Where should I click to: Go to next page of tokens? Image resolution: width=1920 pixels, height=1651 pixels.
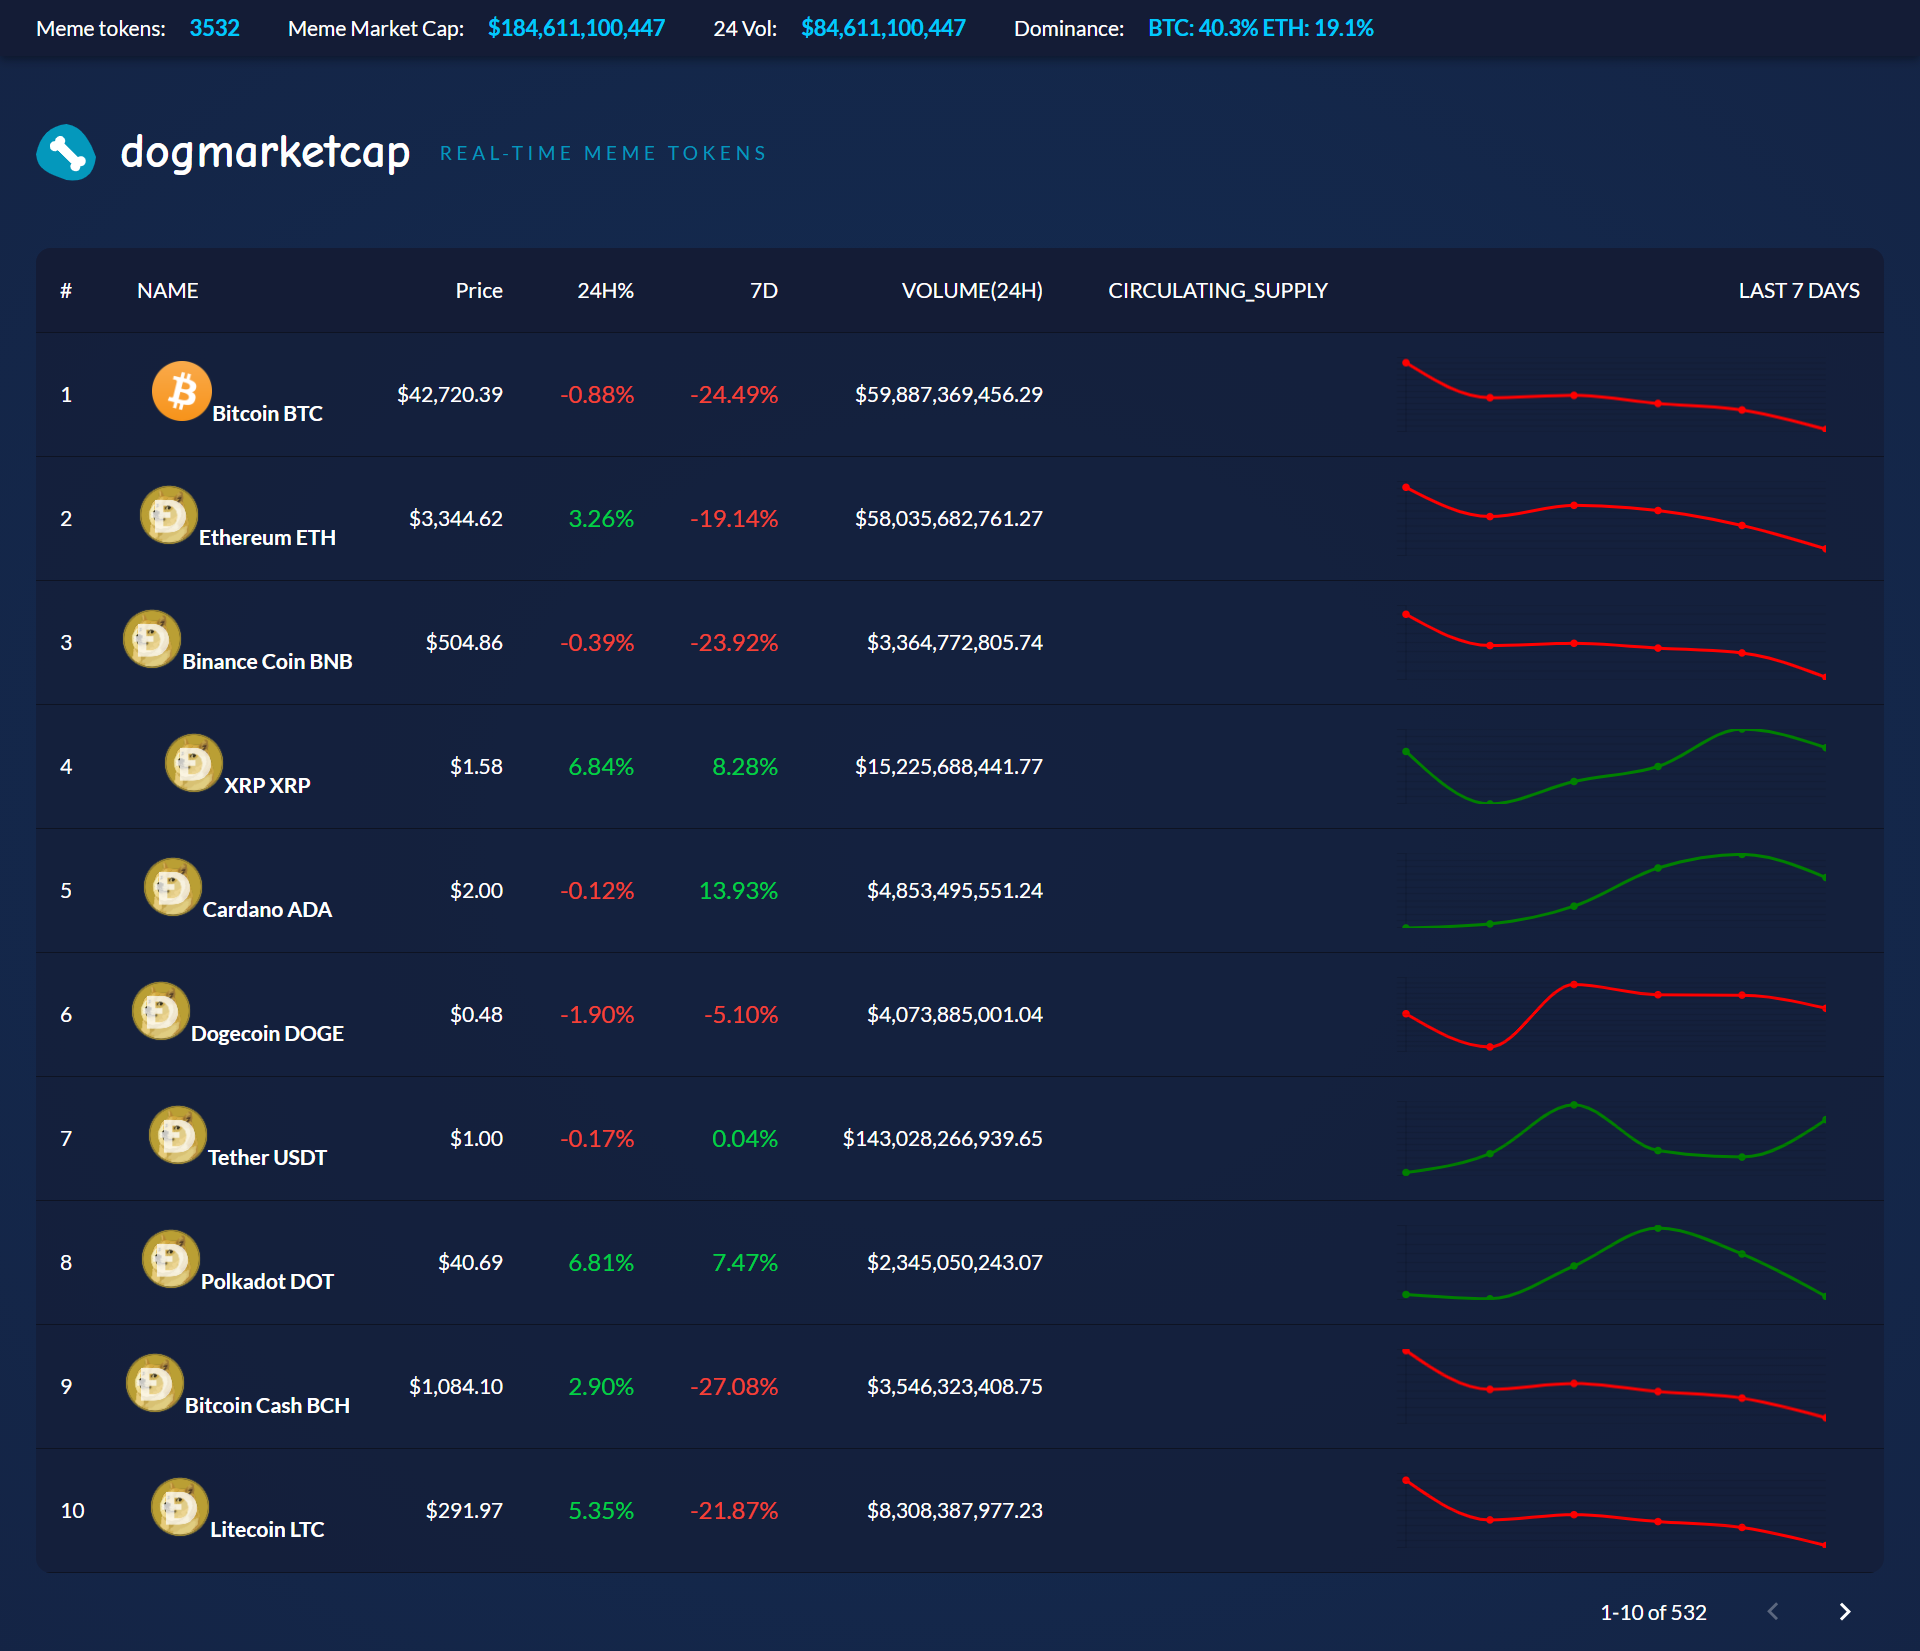1845,1612
